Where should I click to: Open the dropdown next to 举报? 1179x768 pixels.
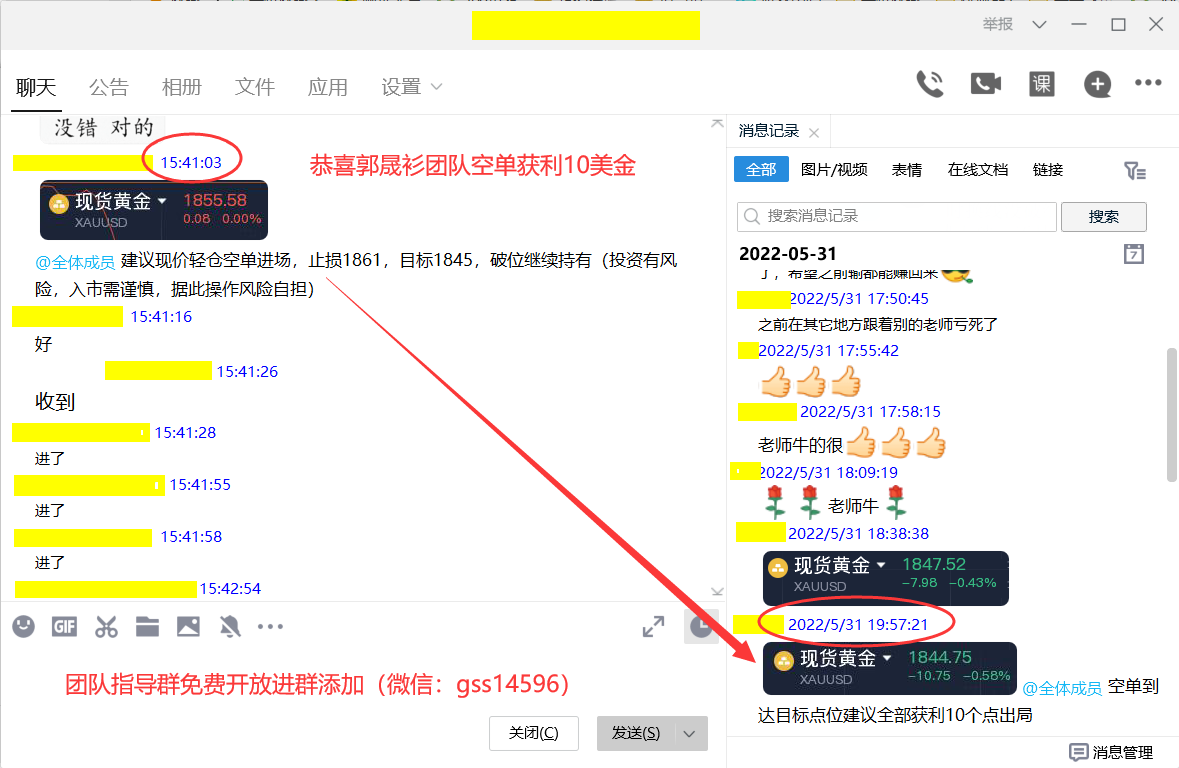(1039, 25)
